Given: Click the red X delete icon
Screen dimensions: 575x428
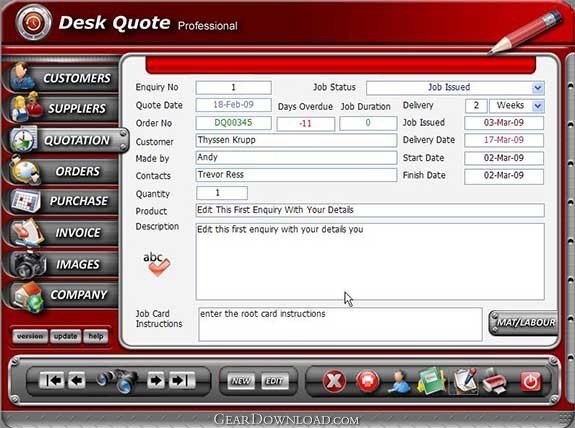Looking at the screenshot, I should [334, 381].
